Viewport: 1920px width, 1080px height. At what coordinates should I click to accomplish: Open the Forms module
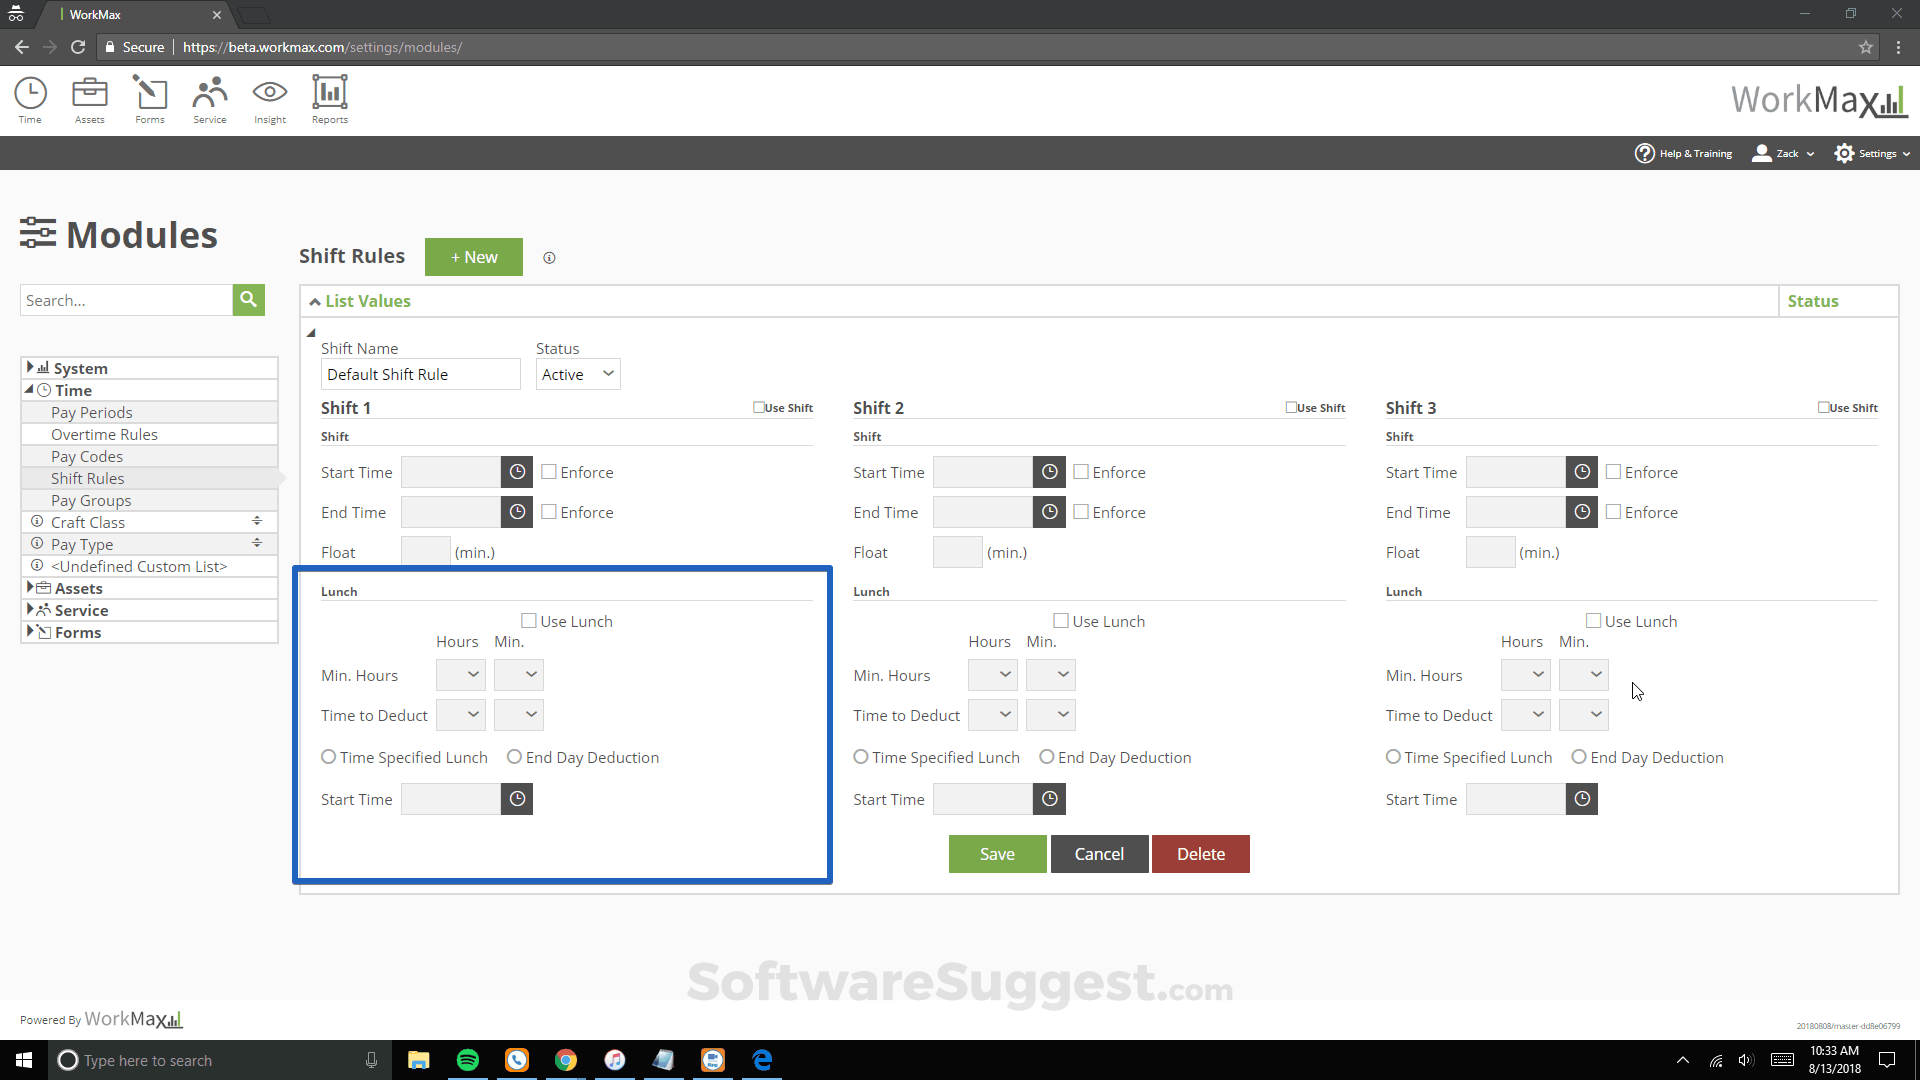coord(149,99)
